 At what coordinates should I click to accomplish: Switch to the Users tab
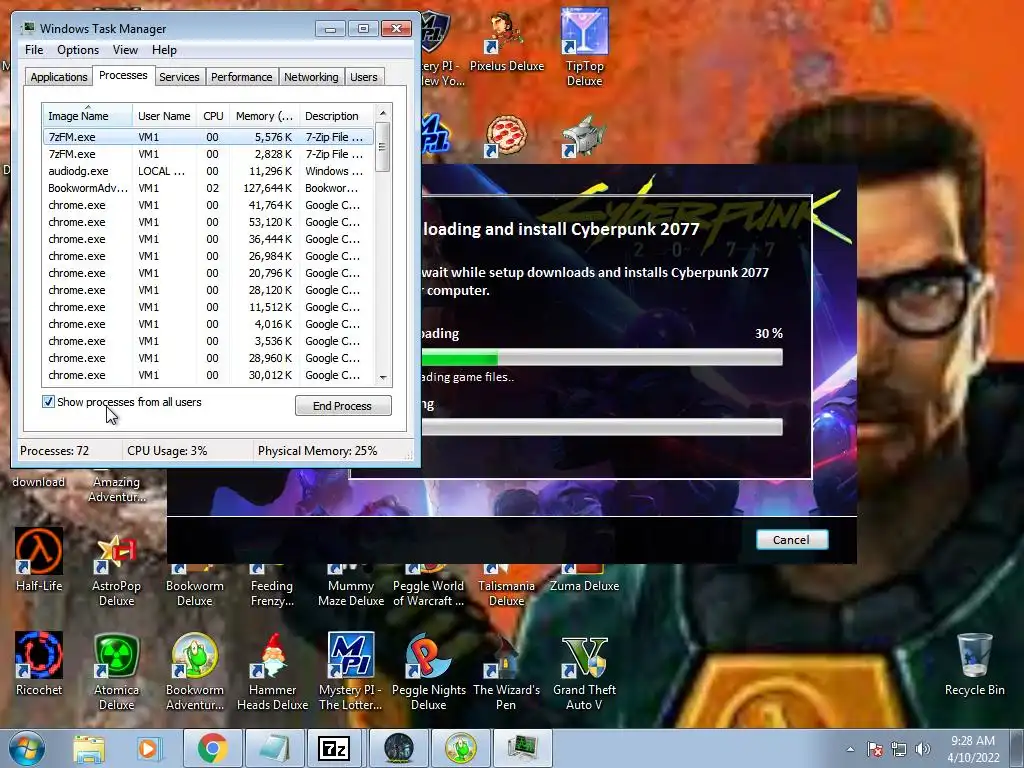364,76
